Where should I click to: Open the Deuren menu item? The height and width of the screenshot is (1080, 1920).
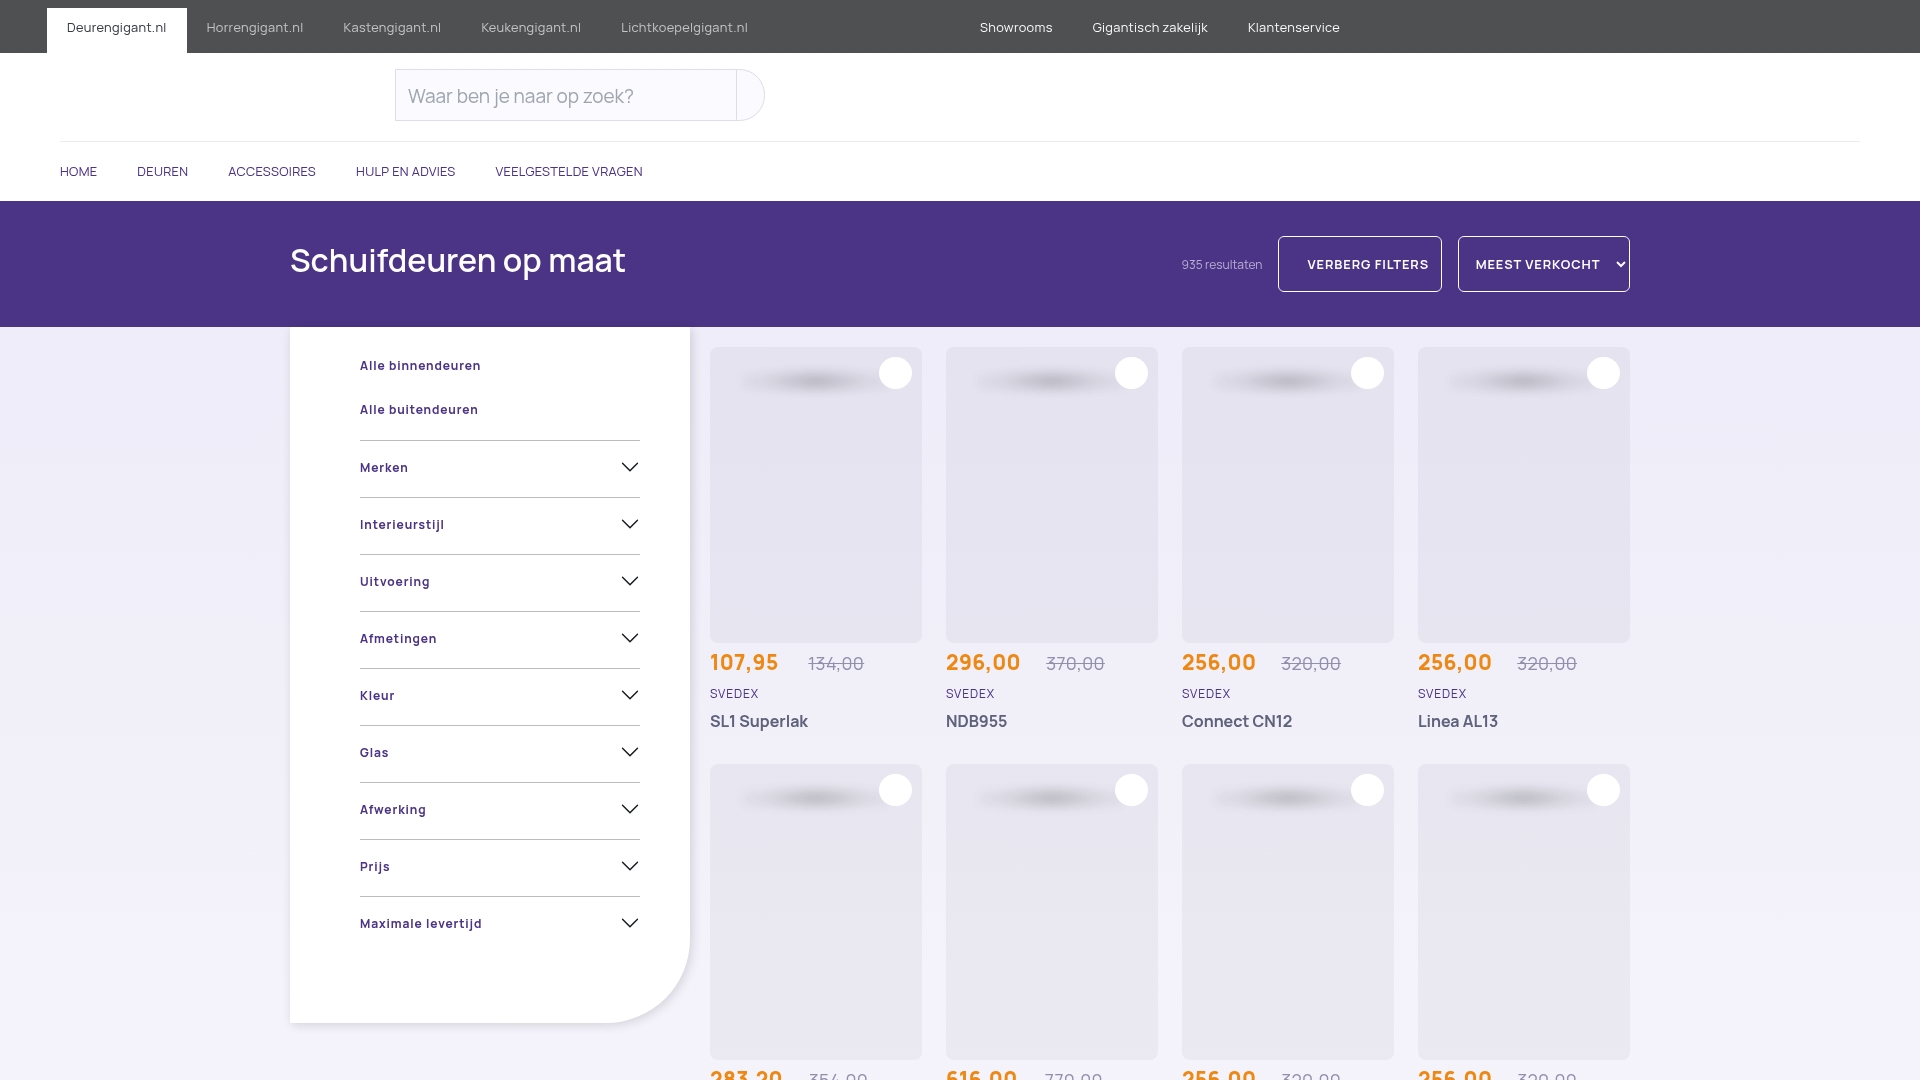(162, 172)
